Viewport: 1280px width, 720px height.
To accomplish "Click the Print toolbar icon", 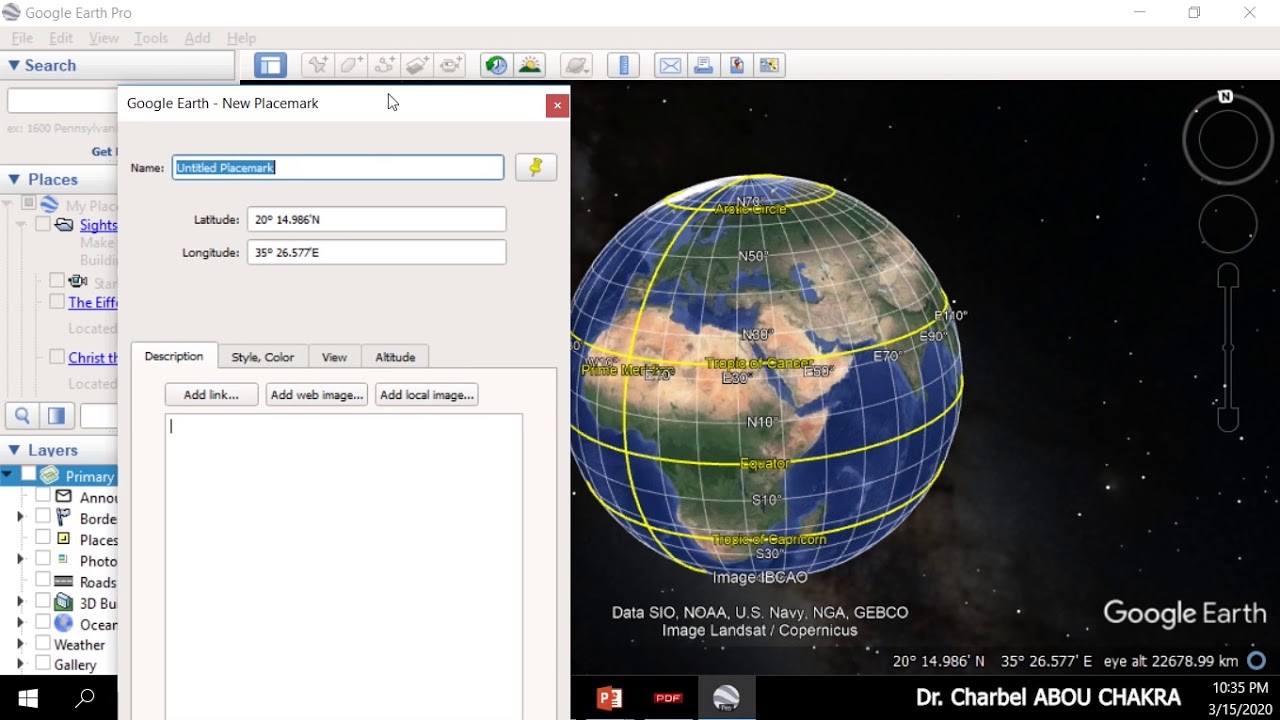I will (703, 66).
